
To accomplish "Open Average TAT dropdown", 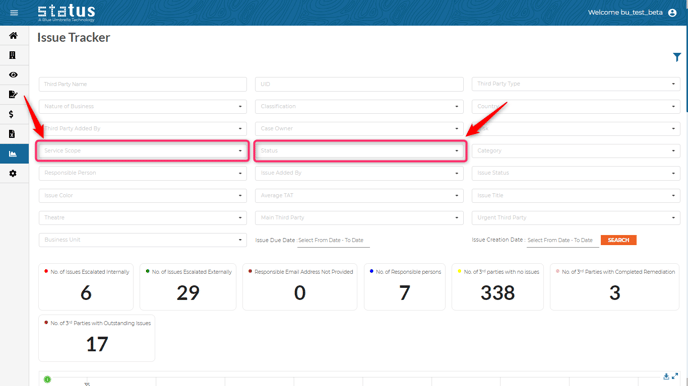I will pos(359,195).
